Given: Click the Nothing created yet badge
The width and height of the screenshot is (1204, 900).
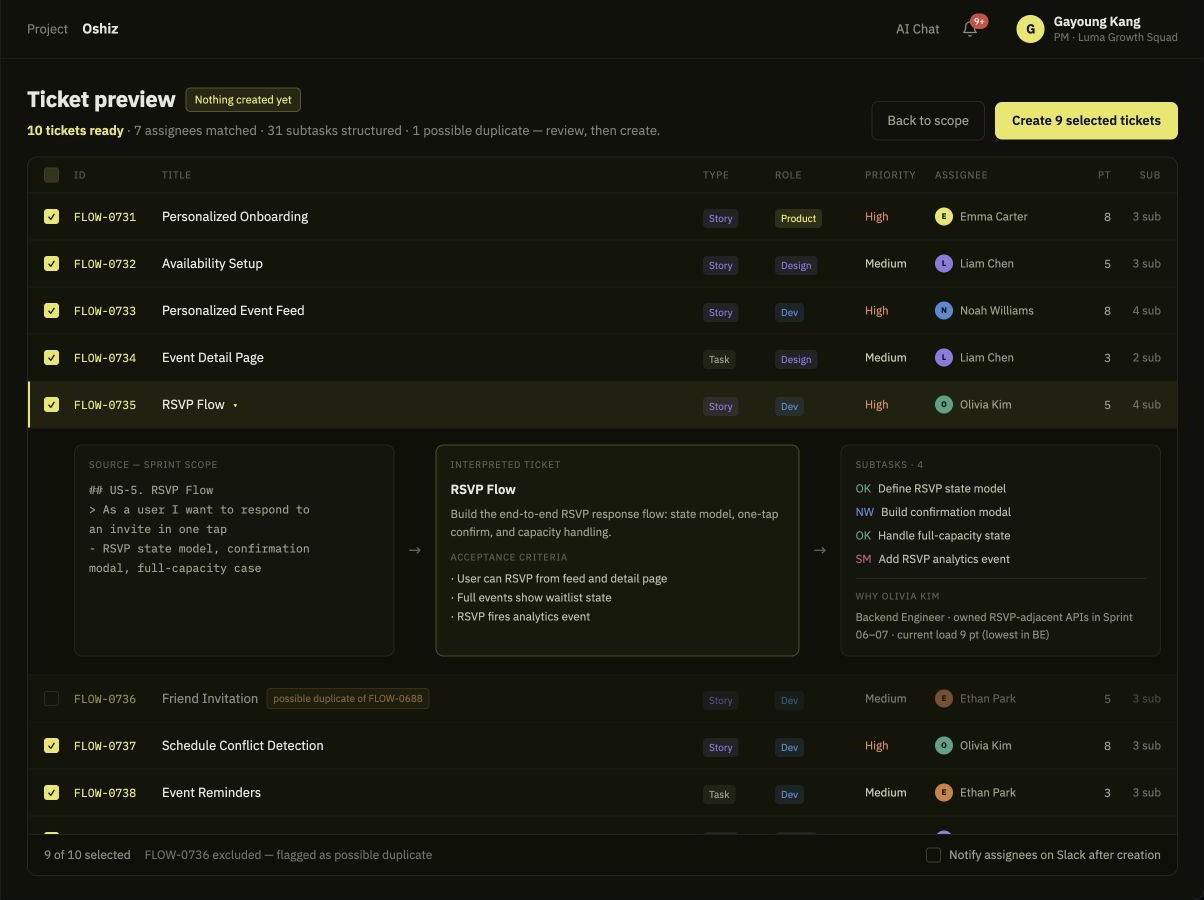Looking at the screenshot, I should pyautogui.click(x=243, y=100).
